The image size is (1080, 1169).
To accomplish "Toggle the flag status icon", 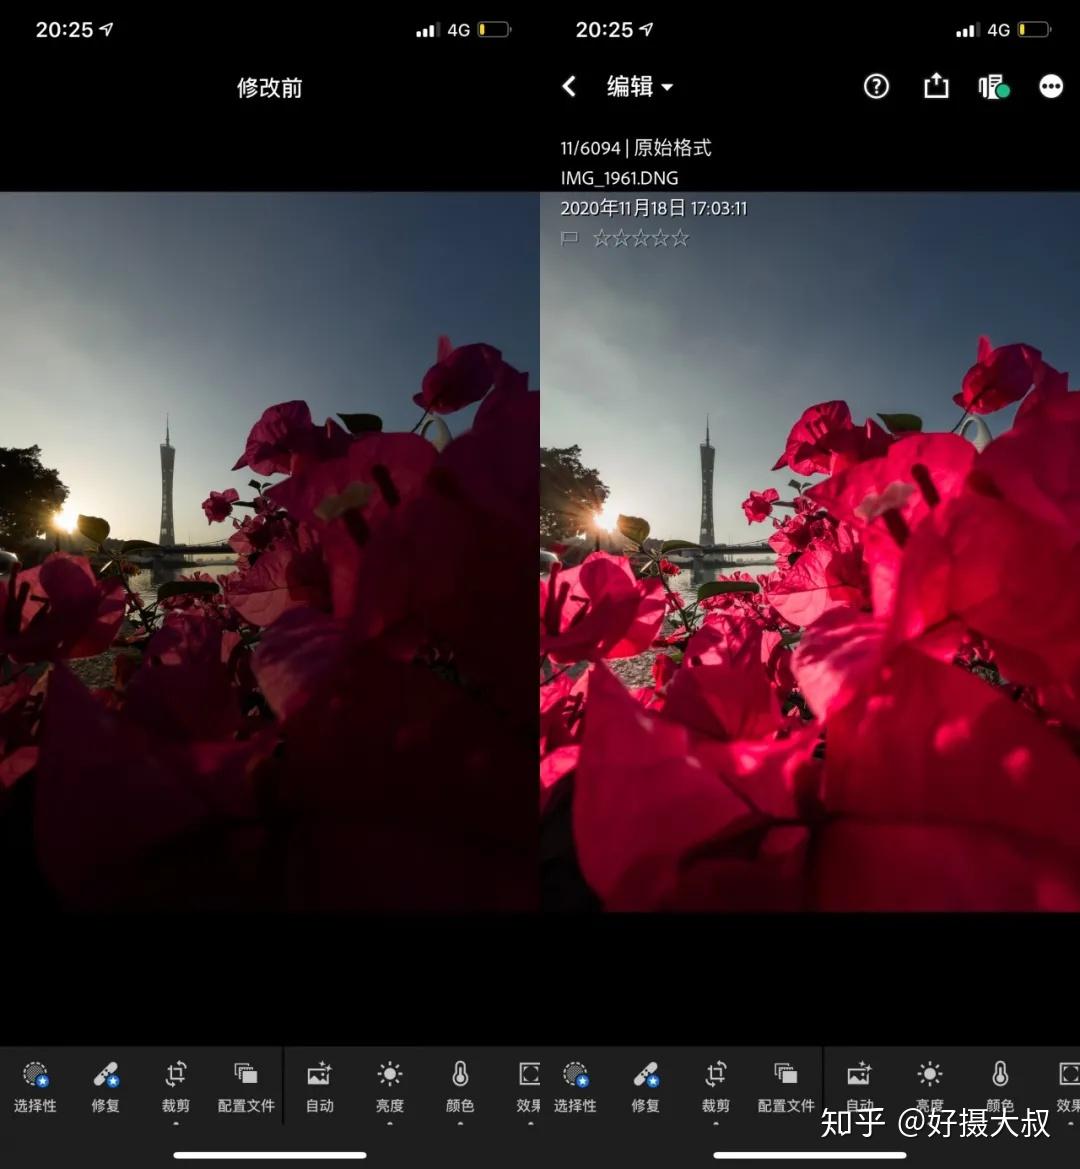I will (x=569, y=239).
